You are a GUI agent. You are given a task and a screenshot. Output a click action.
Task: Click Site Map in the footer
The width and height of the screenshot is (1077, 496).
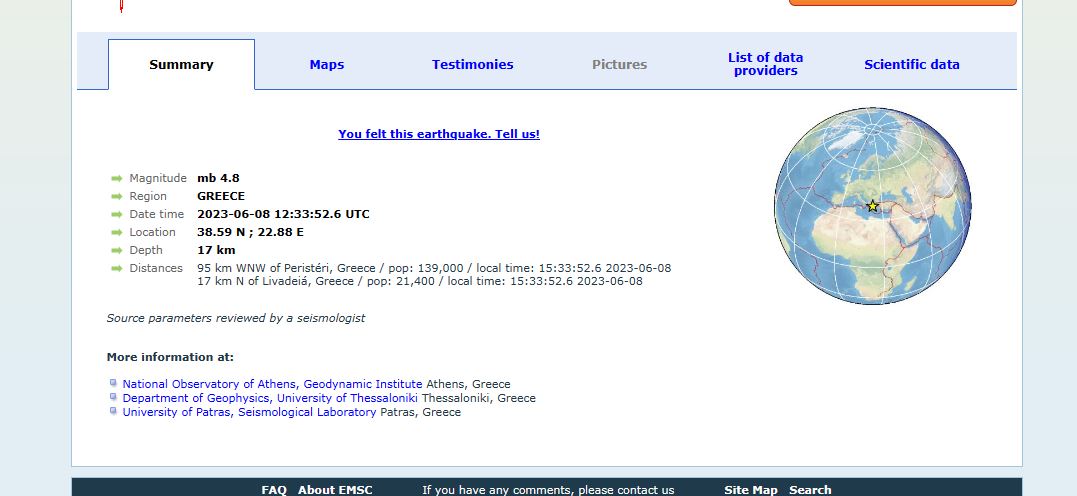point(750,490)
